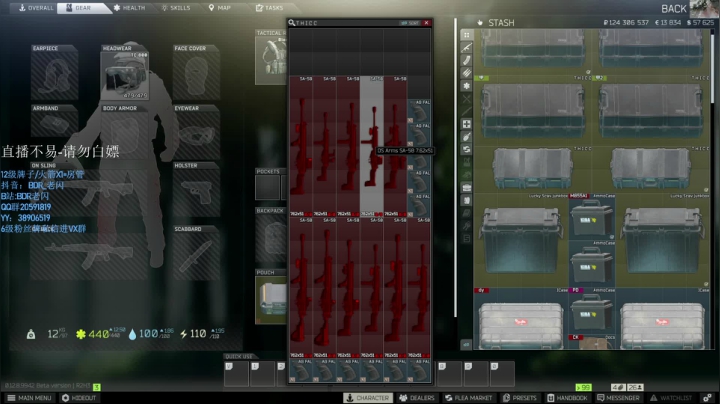Open the Handbook
This screenshot has width=720, height=404.
(x=568, y=398)
